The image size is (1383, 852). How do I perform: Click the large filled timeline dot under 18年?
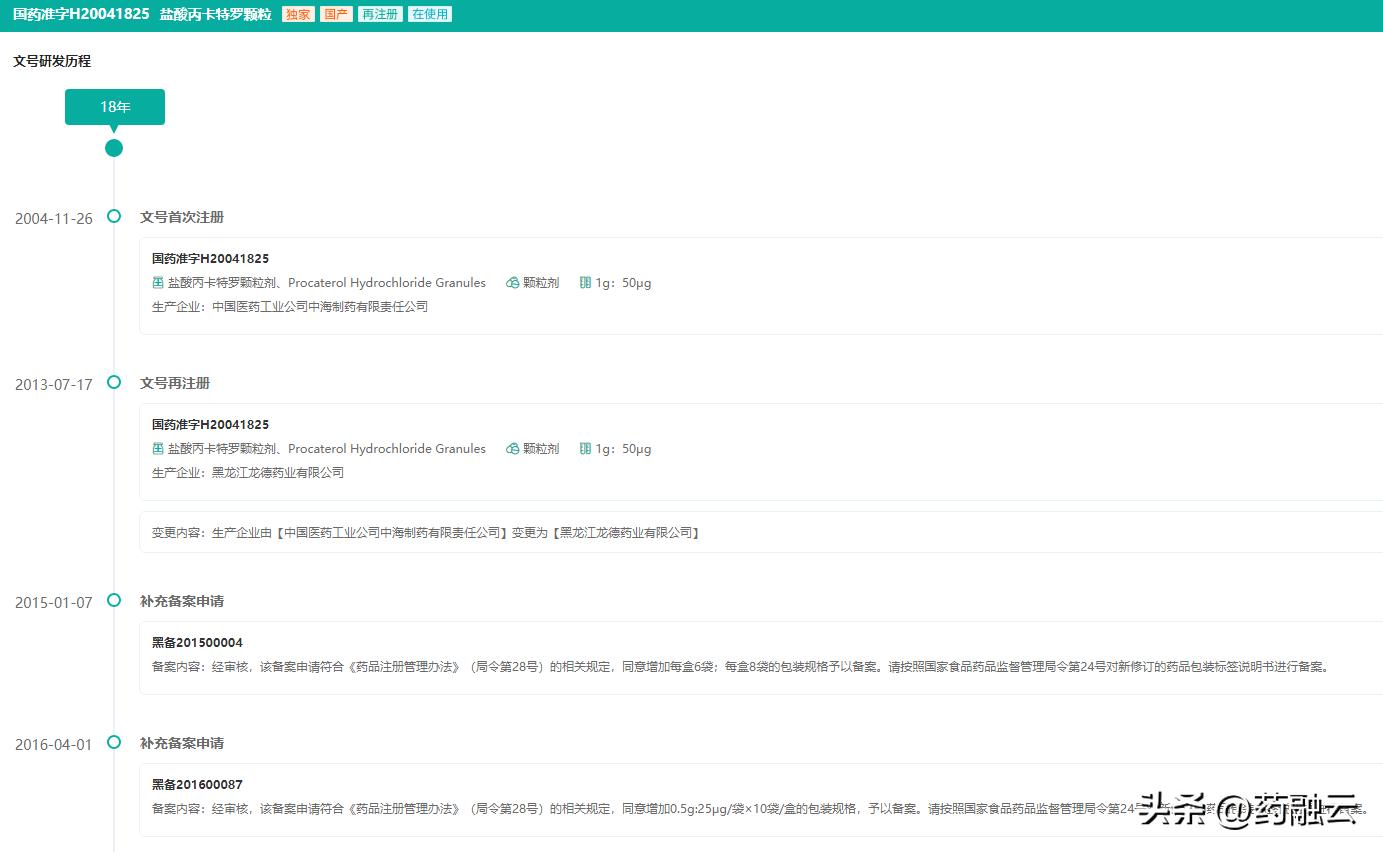[114, 148]
